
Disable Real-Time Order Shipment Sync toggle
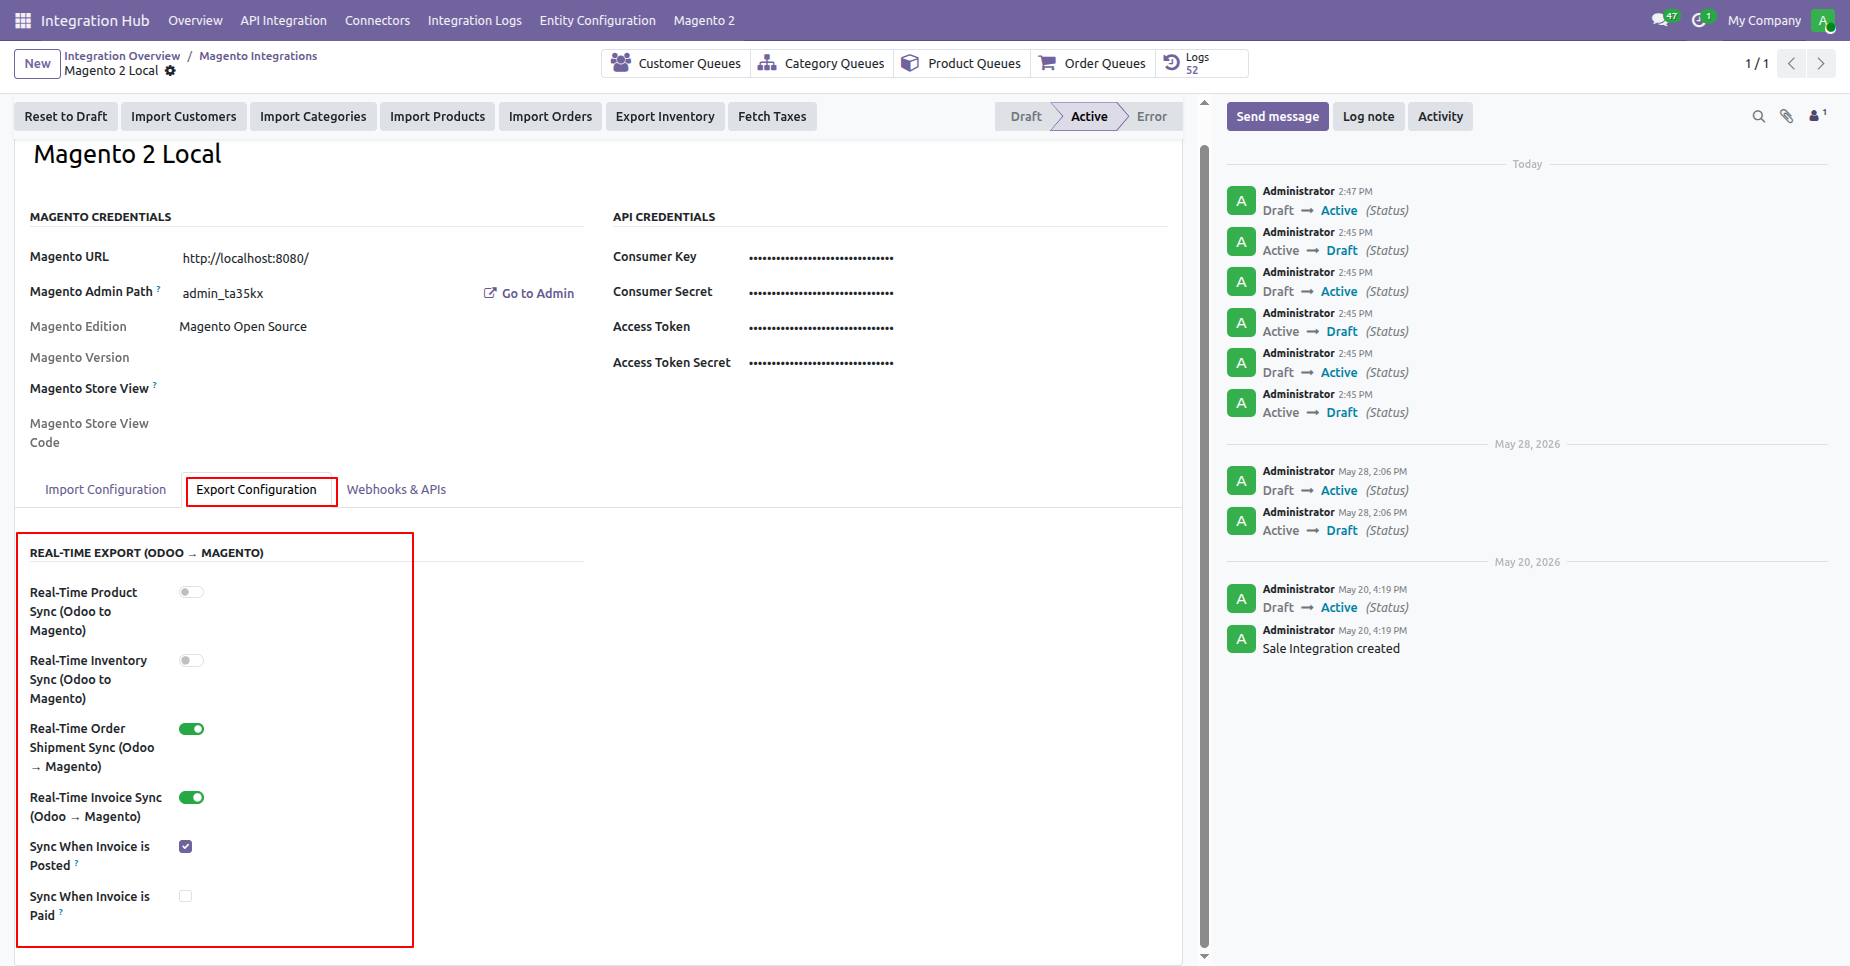(191, 729)
